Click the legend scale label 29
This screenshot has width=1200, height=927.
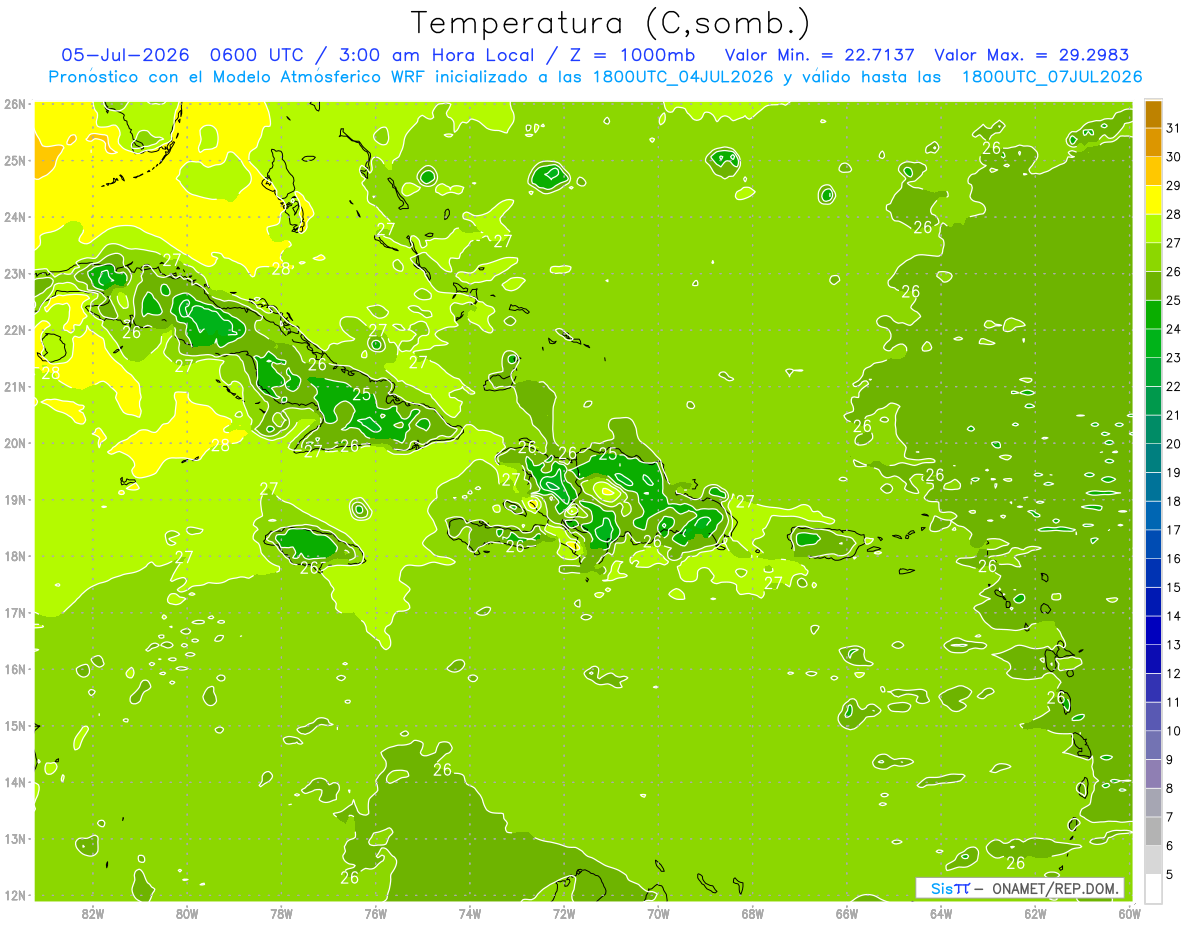[1173, 186]
